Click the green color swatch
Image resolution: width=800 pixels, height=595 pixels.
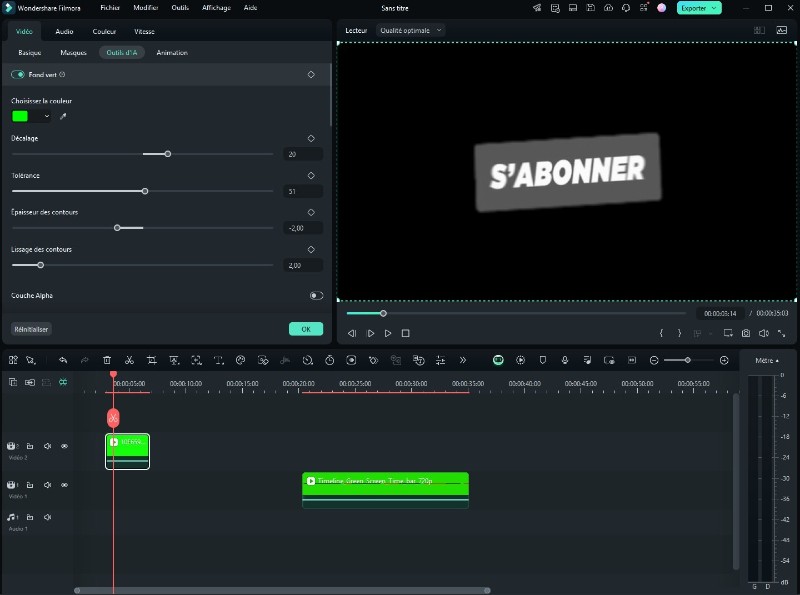point(20,116)
